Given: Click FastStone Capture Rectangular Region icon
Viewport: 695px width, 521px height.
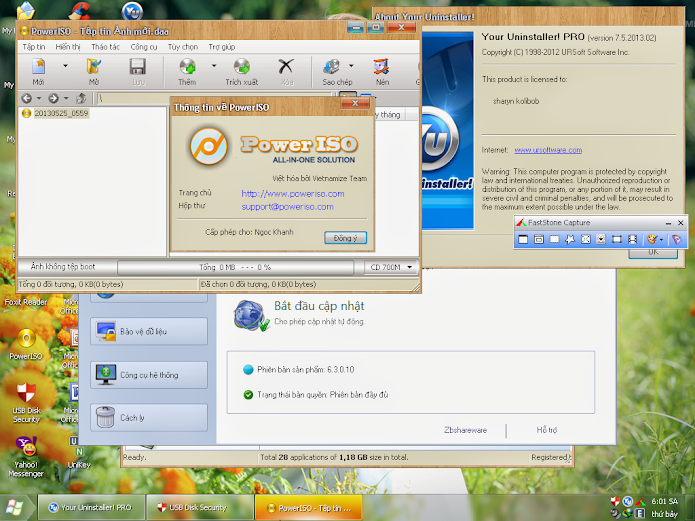Looking at the screenshot, I should [554, 239].
